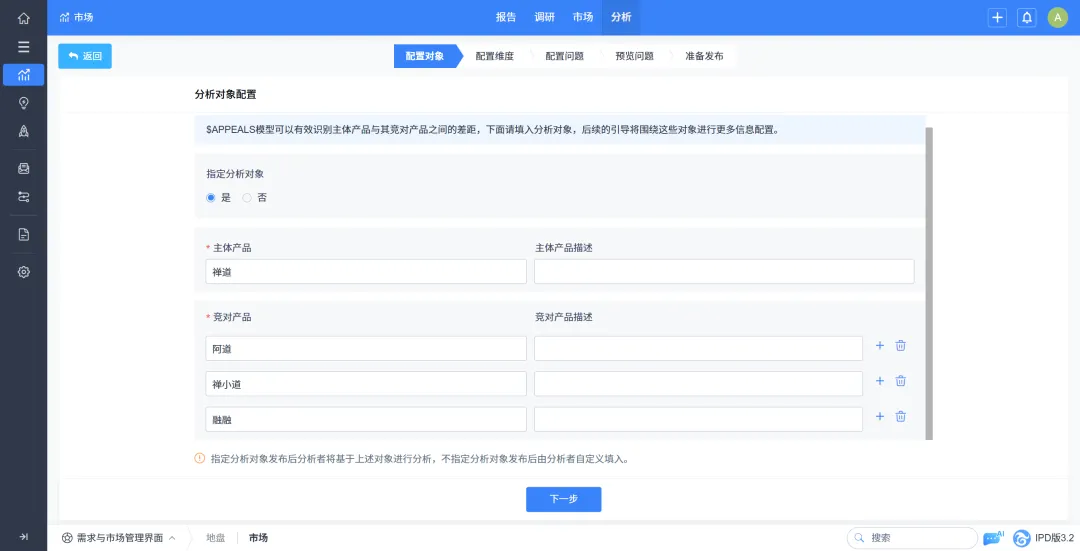Open the 地盘 breadcrumb link
The image size is (1080, 551).
click(216, 538)
